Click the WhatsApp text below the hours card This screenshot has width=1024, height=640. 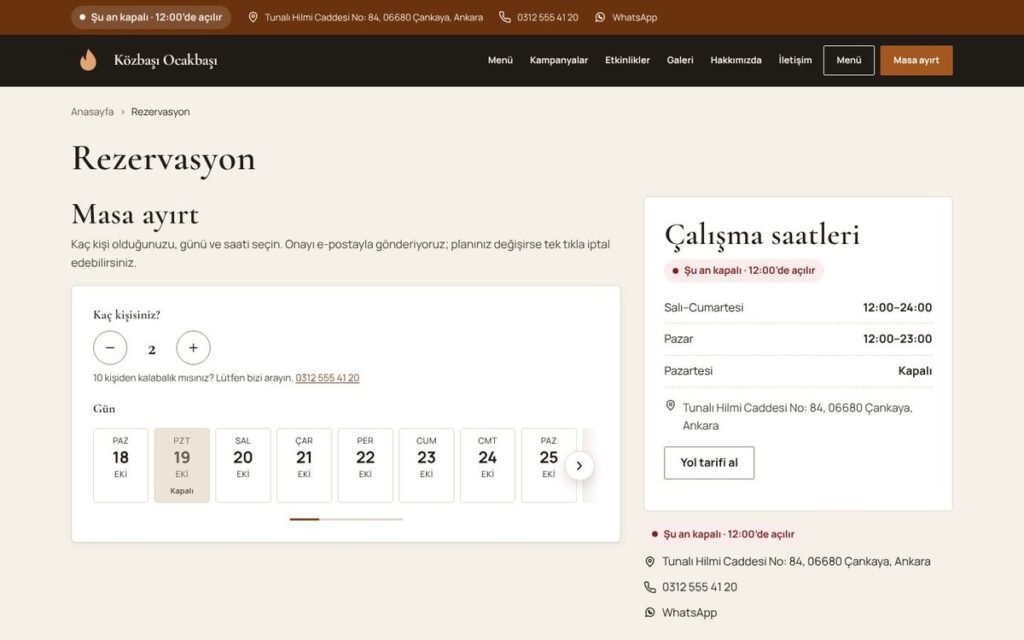pyautogui.click(x=690, y=613)
